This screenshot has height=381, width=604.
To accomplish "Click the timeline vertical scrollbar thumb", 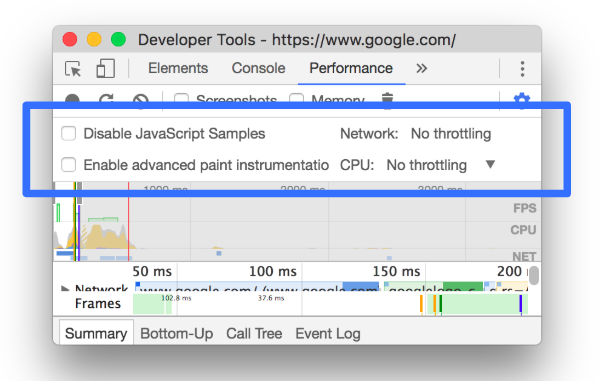I will click(x=534, y=275).
